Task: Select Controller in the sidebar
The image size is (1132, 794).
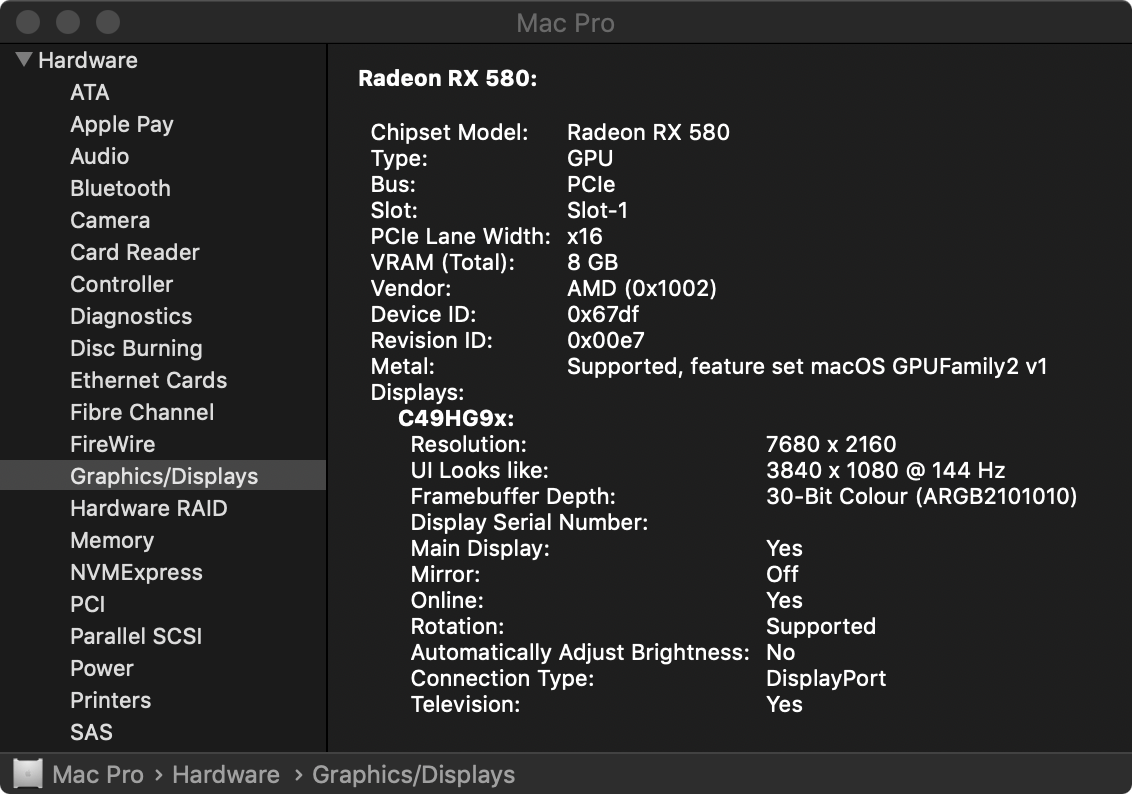Action: tap(121, 284)
